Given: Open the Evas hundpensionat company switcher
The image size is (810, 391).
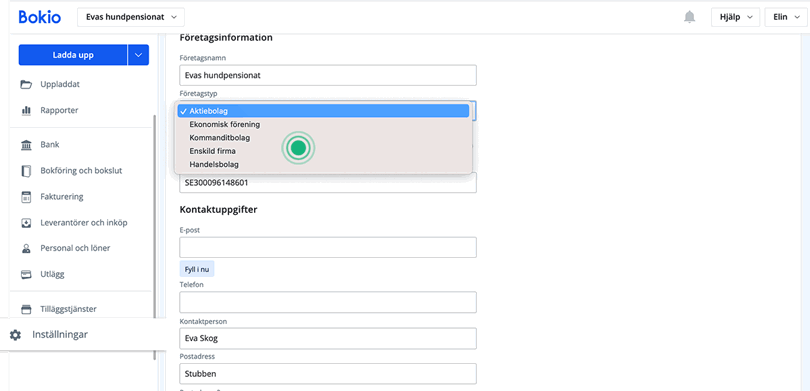Looking at the screenshot, I should [131, 17].
